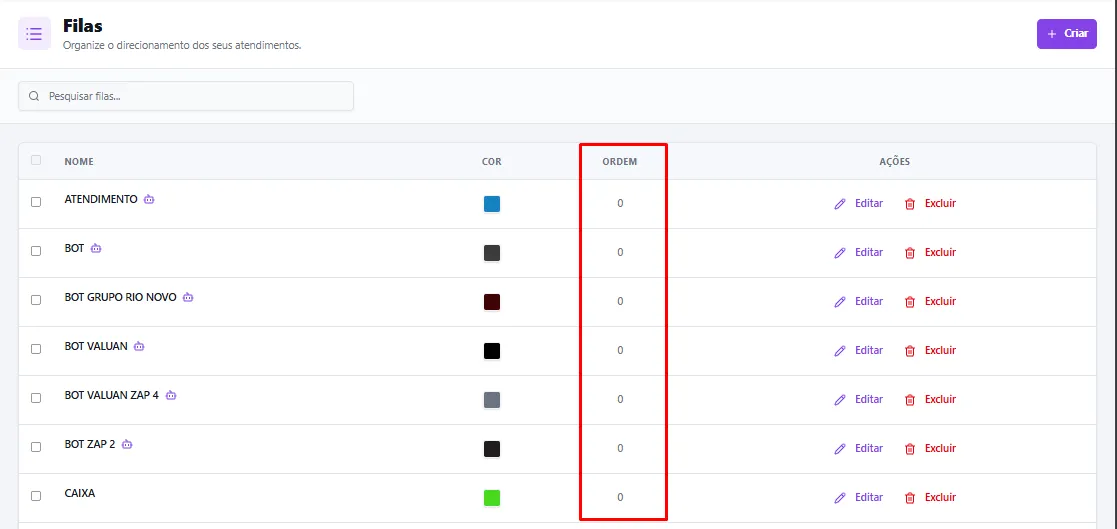
Task: Click the AÇÕES column header
Action: pyautogui.click(x=895, y=162)
